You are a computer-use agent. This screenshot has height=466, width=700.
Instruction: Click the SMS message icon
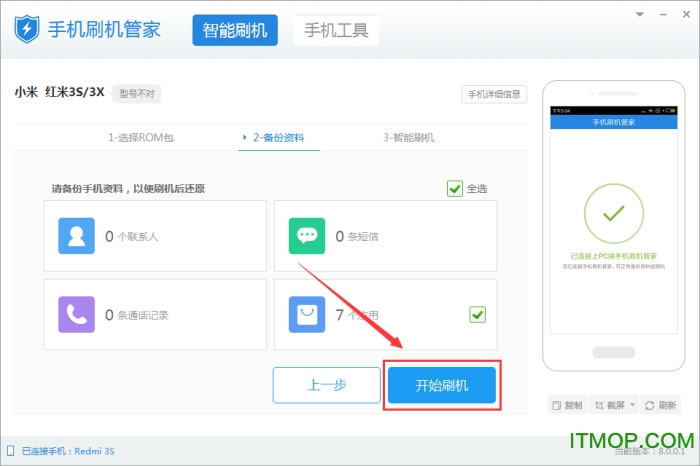point(307,236)
